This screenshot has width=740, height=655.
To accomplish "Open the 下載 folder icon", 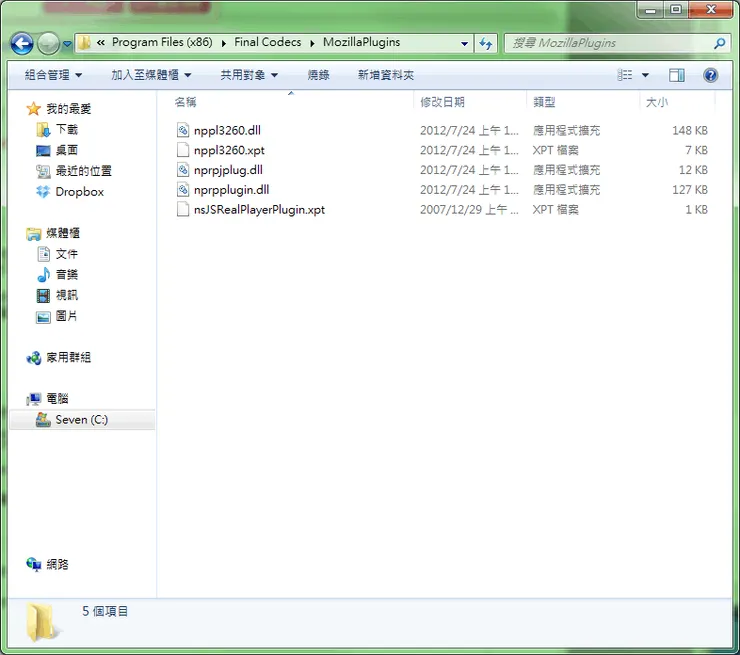I will click(x=43, y=129).
